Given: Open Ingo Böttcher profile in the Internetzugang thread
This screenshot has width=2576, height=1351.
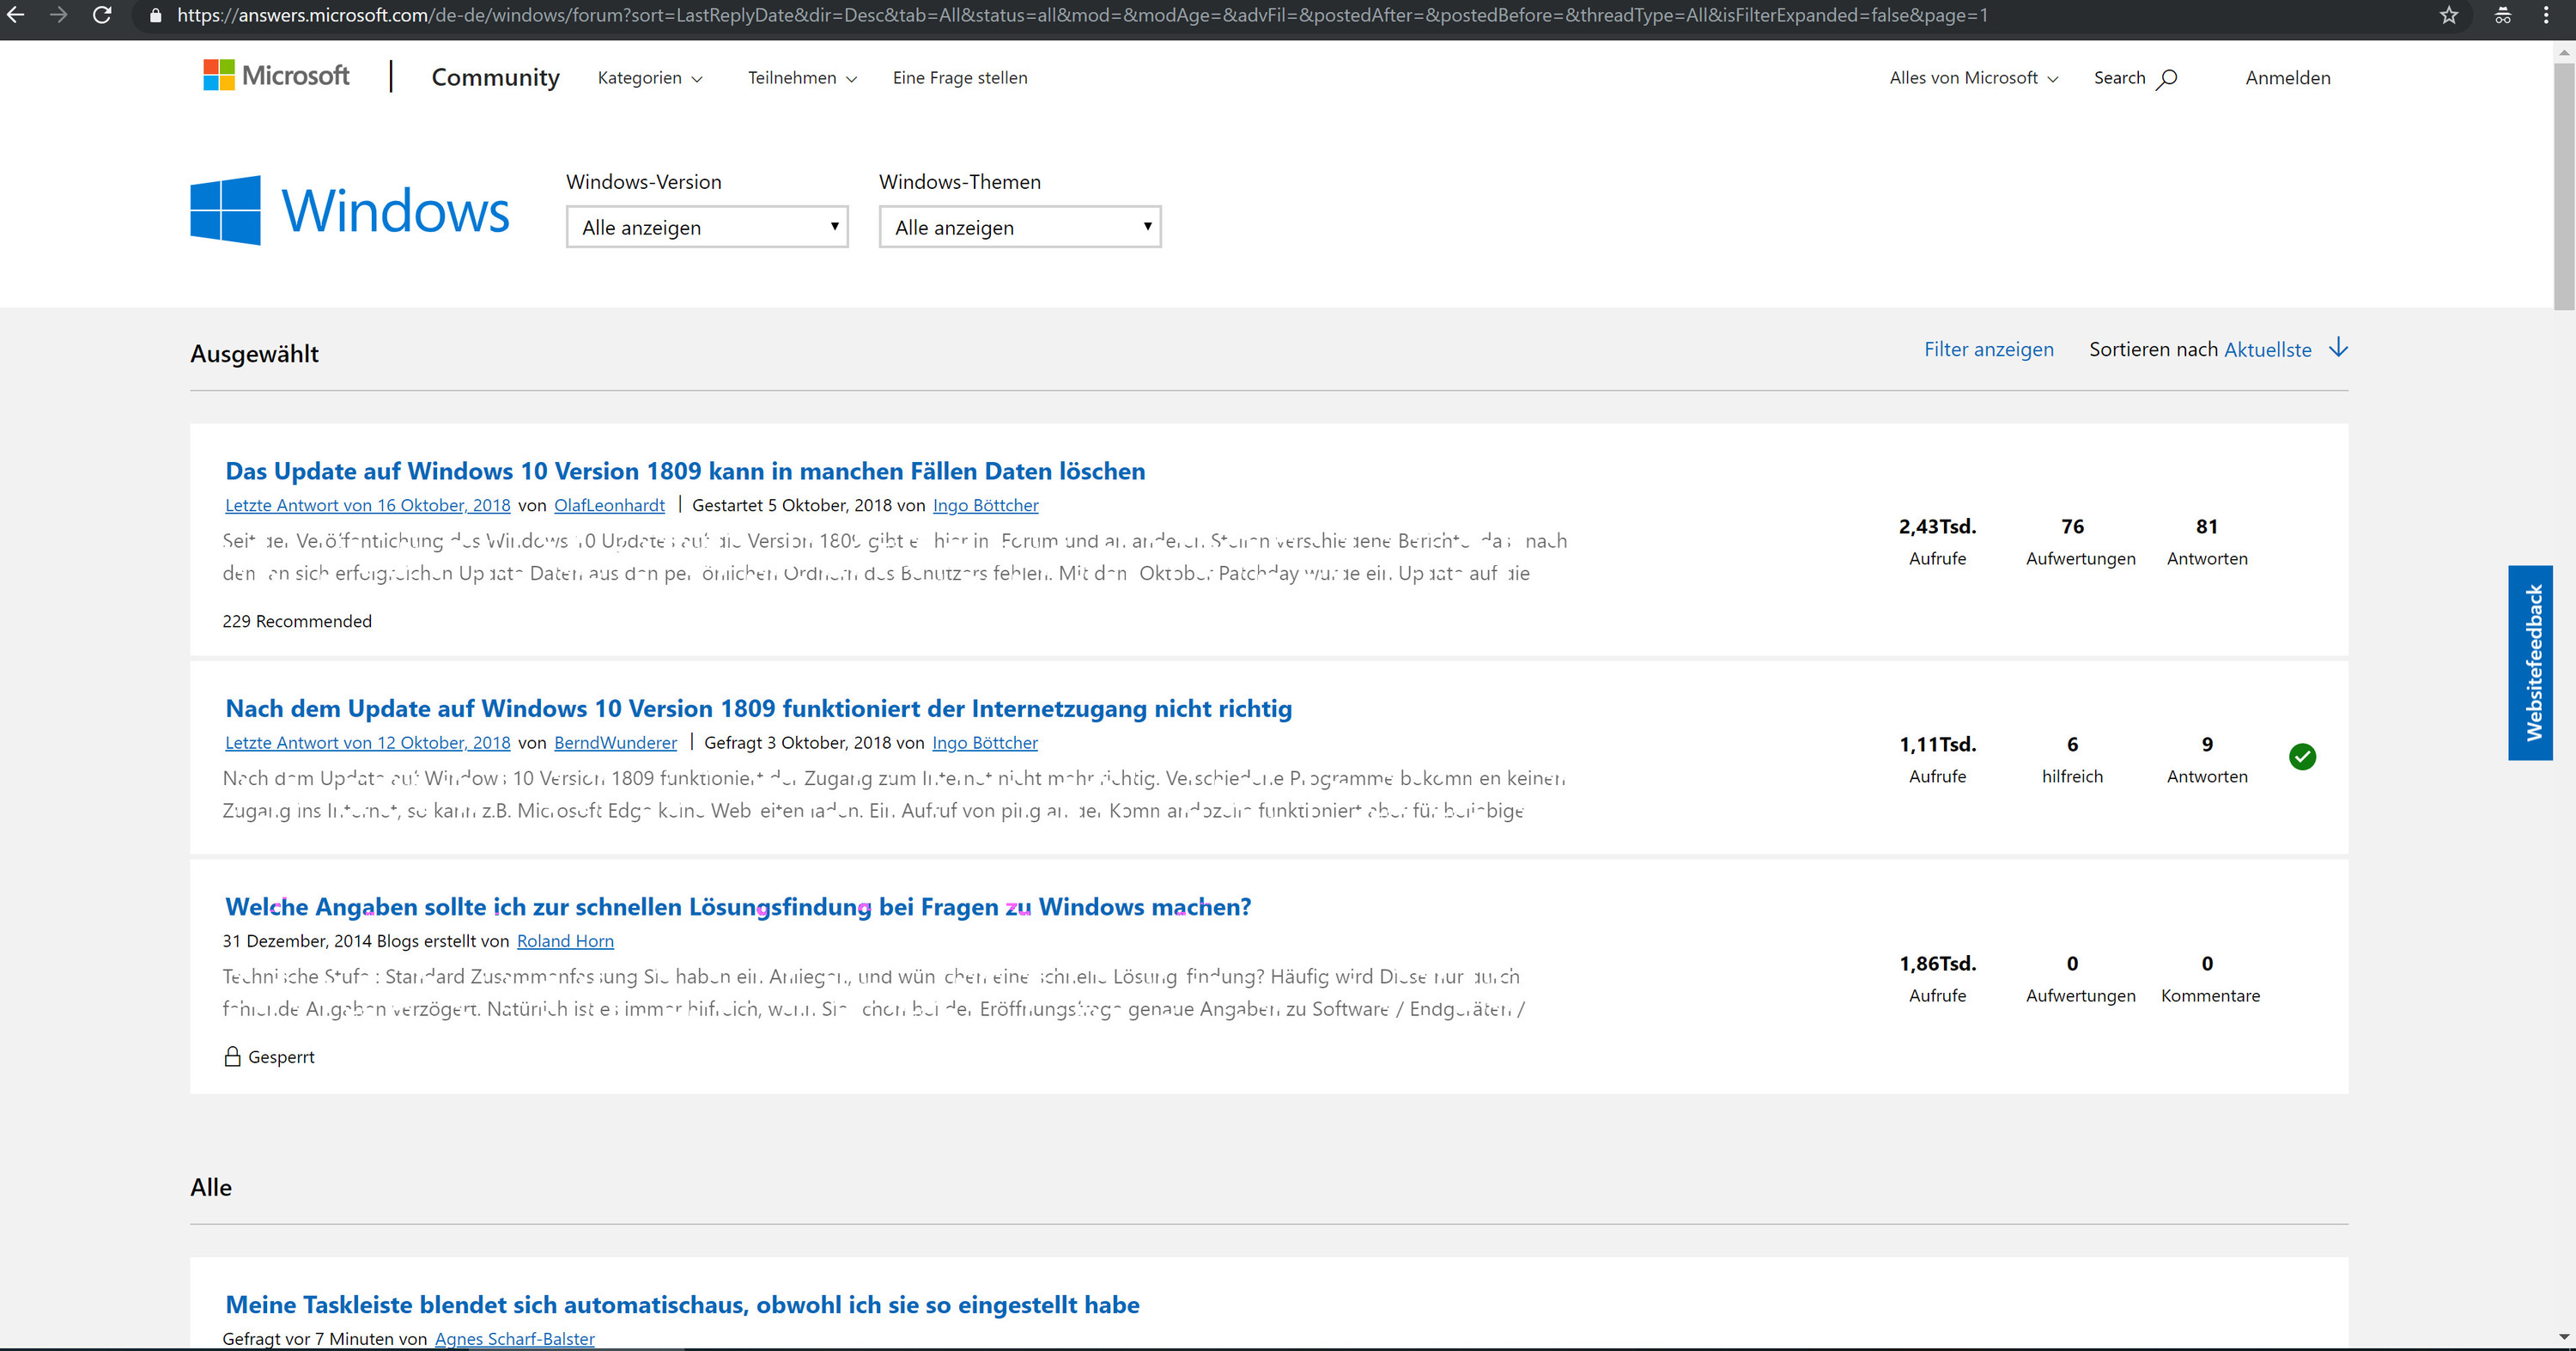Looking at the screenshot, I should pos(984,743).
